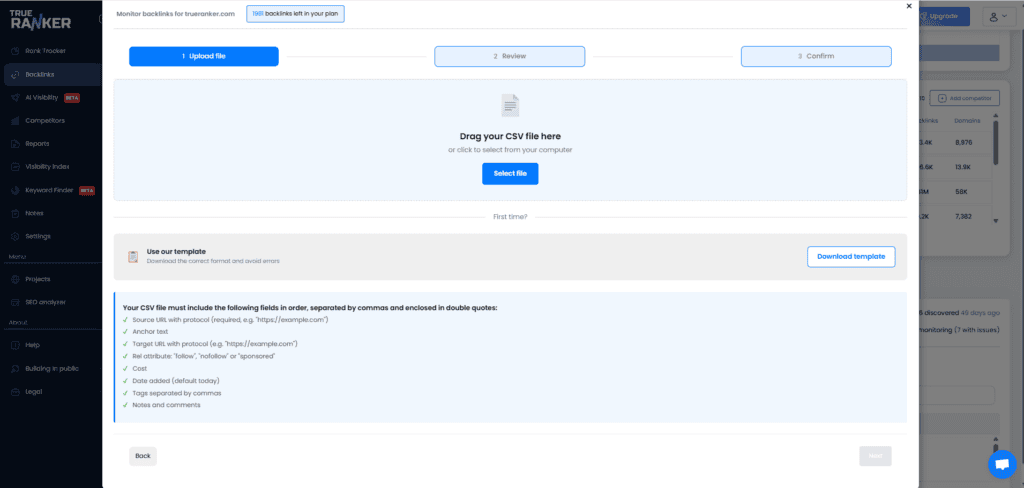
Task: Open AI Visibility in the sidebar
Action: pyautogui.click(x=43, y=98)
